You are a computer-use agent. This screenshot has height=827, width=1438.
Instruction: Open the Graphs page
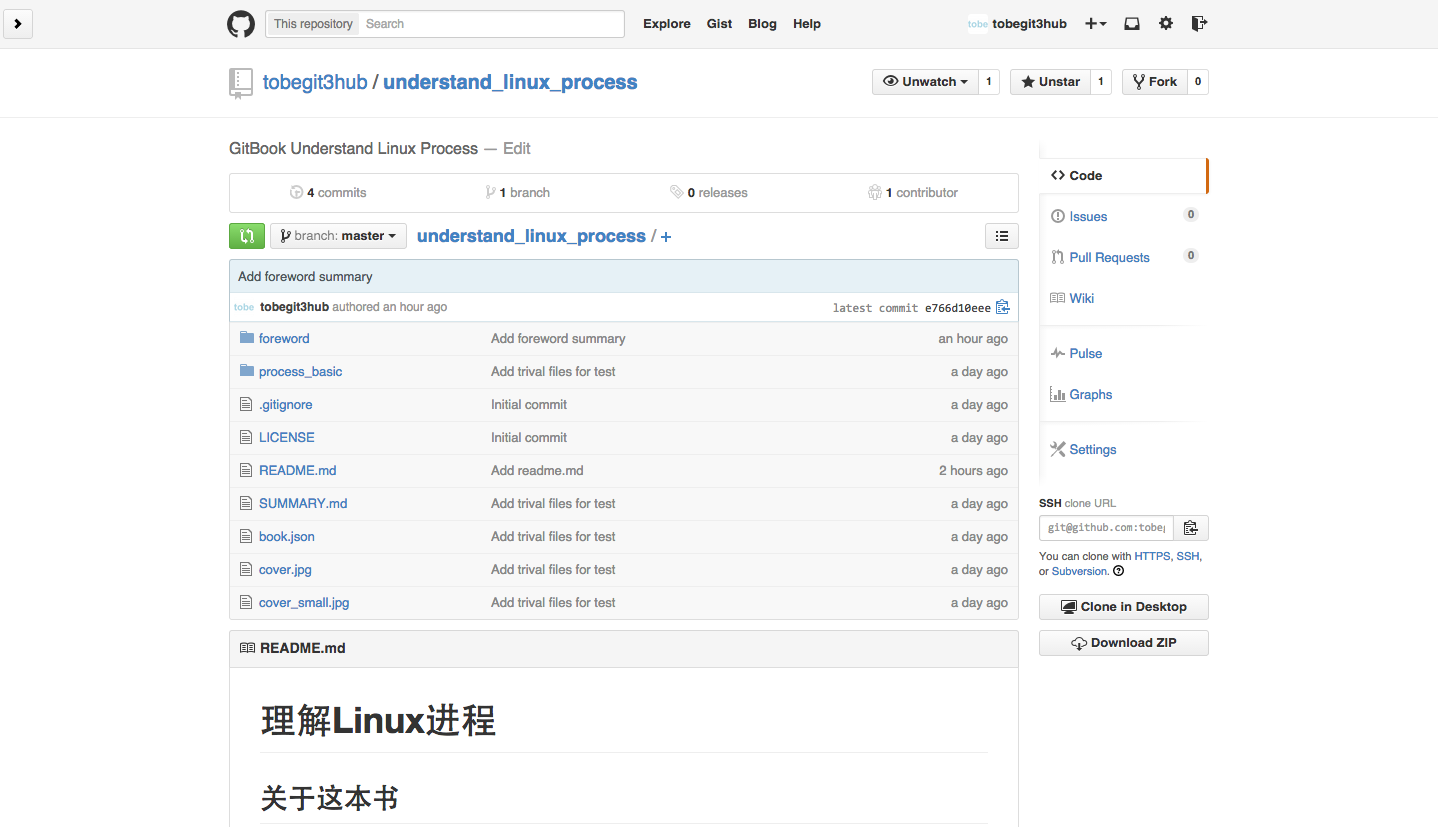(1090, 394)
